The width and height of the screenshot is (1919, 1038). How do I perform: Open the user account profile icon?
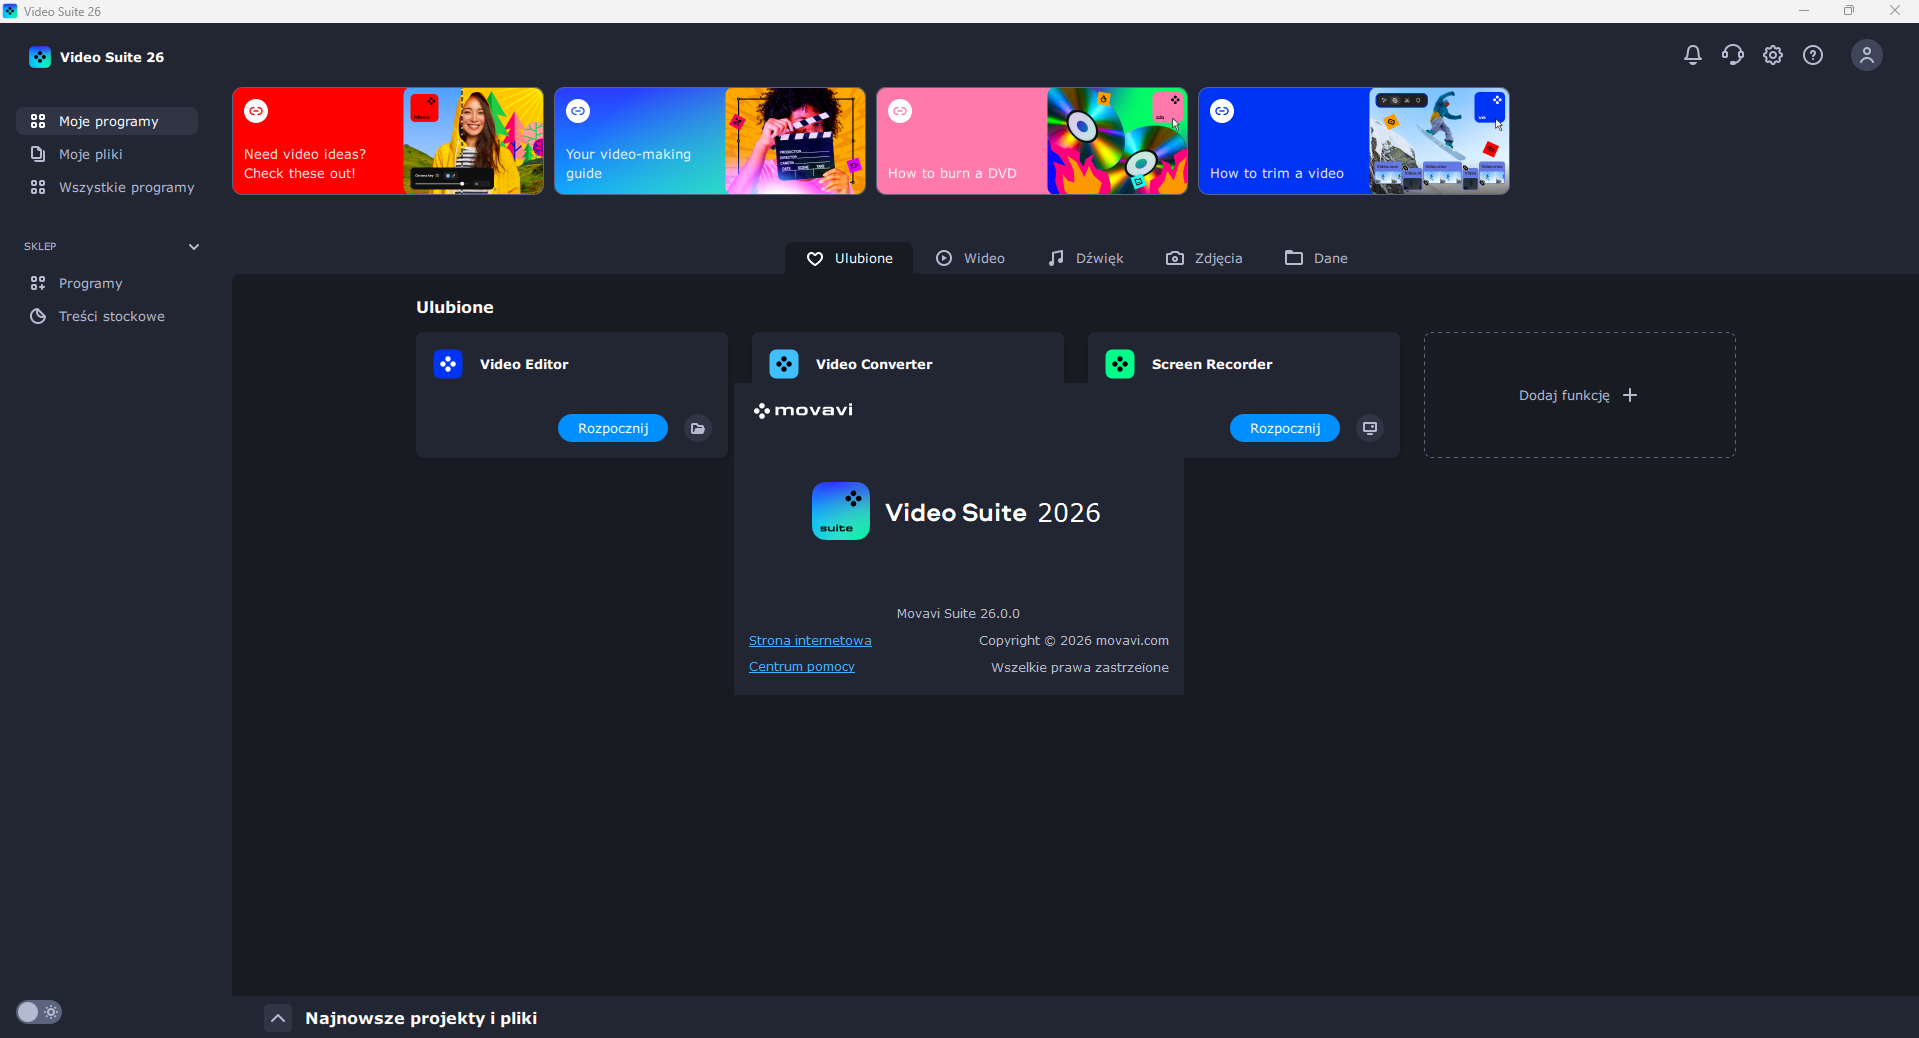(x=1866, y=55)
